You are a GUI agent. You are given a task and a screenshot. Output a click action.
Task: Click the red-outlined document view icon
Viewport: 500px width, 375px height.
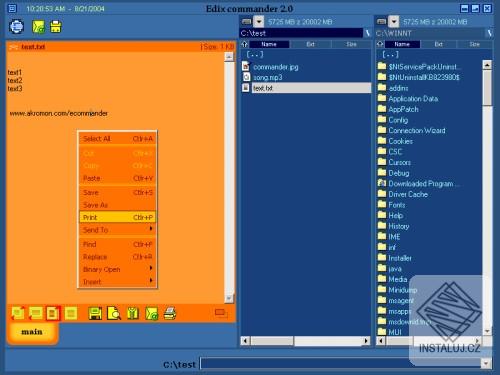[x=53, y=313]
